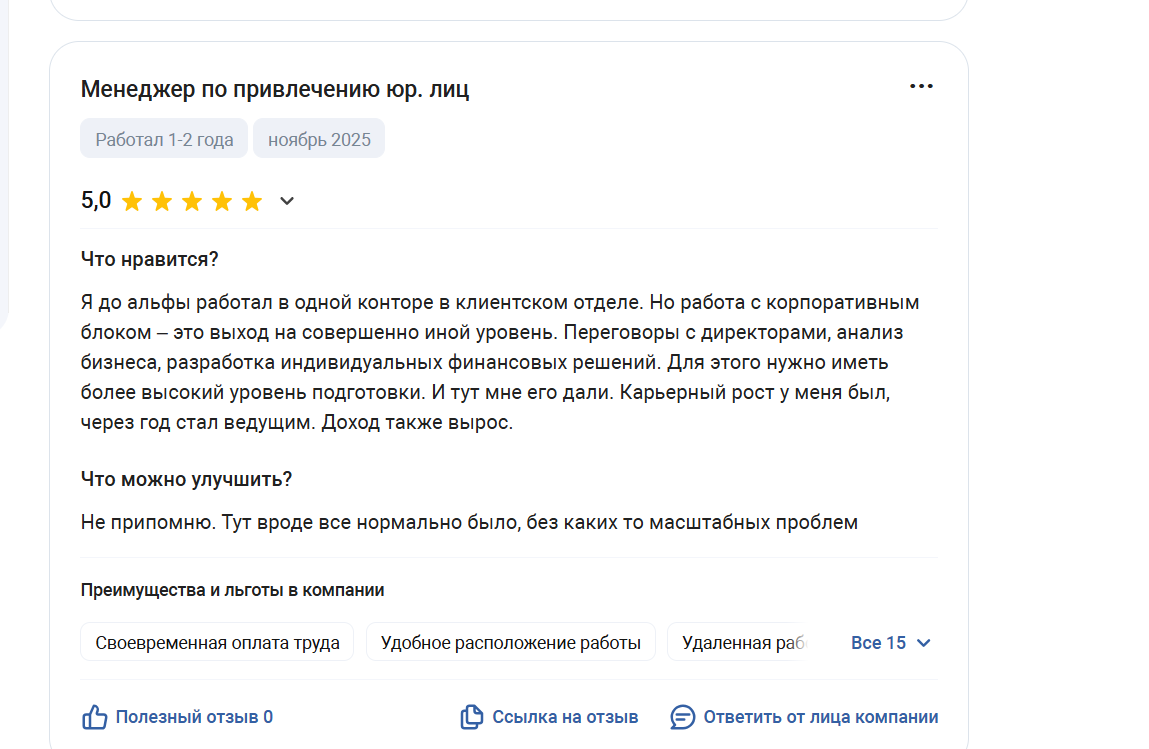Viewport: 1149px width, 749px height.
Task: Mark review as helpful via 'Полезный отзыв'
Action: click(194, 717)
